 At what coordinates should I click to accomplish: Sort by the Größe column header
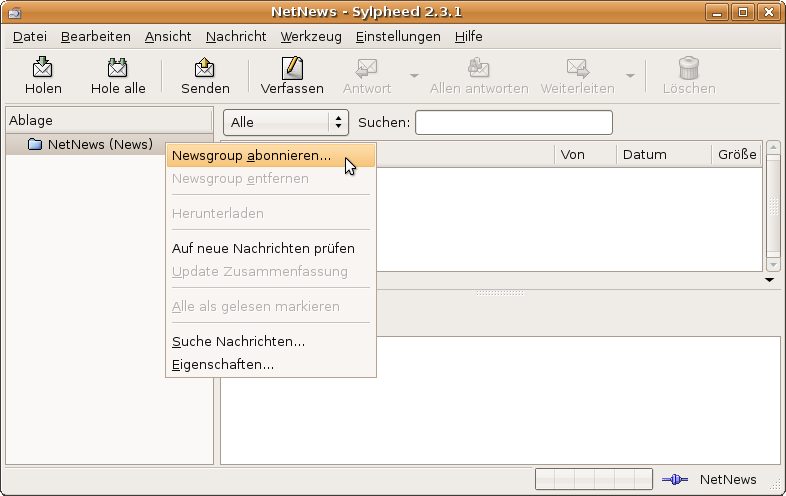(x=737, y=154)
